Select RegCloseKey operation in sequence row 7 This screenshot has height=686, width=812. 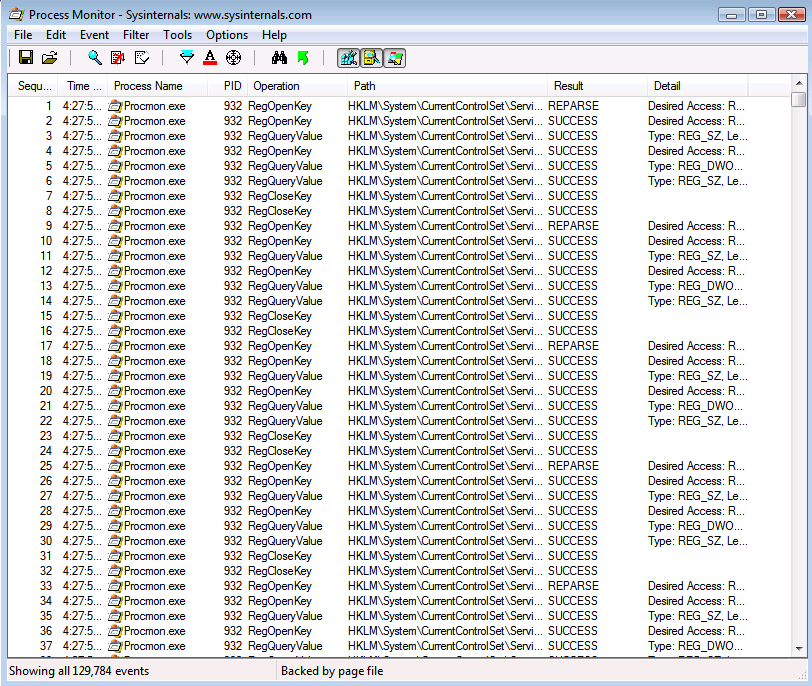[280, 196]
